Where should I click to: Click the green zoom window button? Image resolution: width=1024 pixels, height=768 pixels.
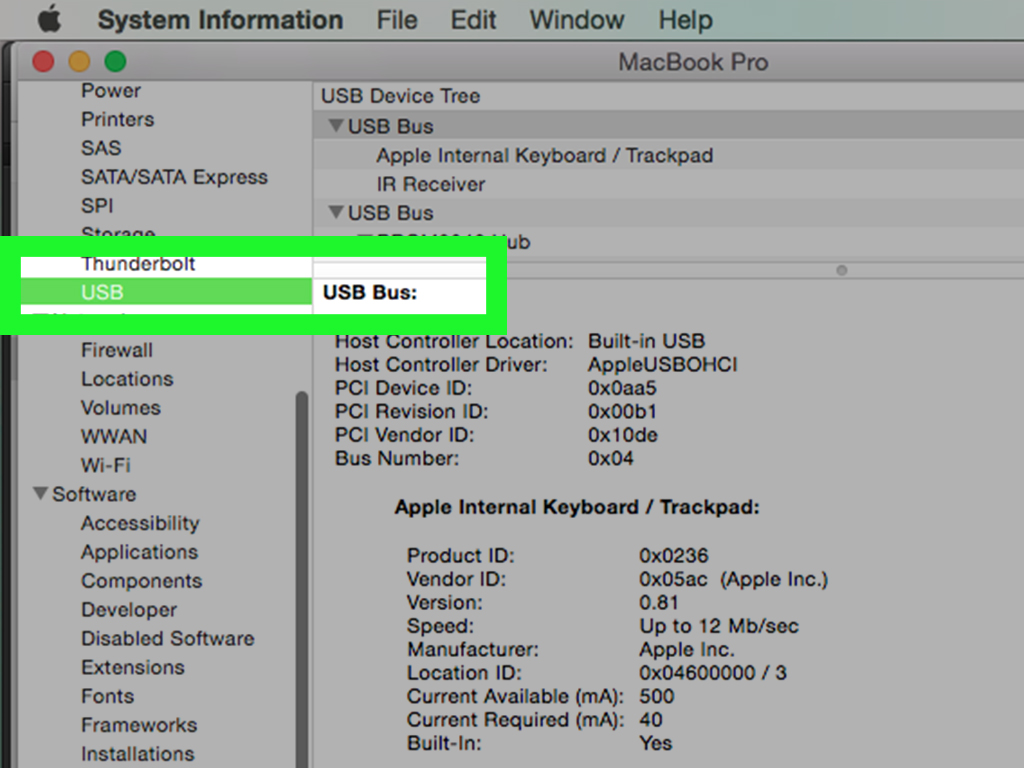pos(116,61)
